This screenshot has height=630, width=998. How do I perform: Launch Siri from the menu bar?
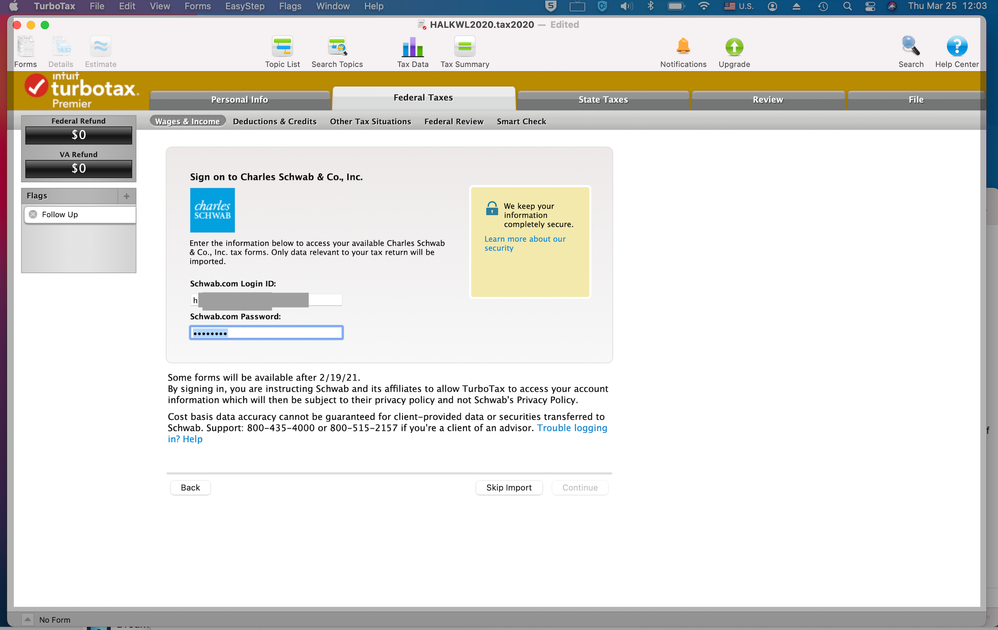[892, 6]
